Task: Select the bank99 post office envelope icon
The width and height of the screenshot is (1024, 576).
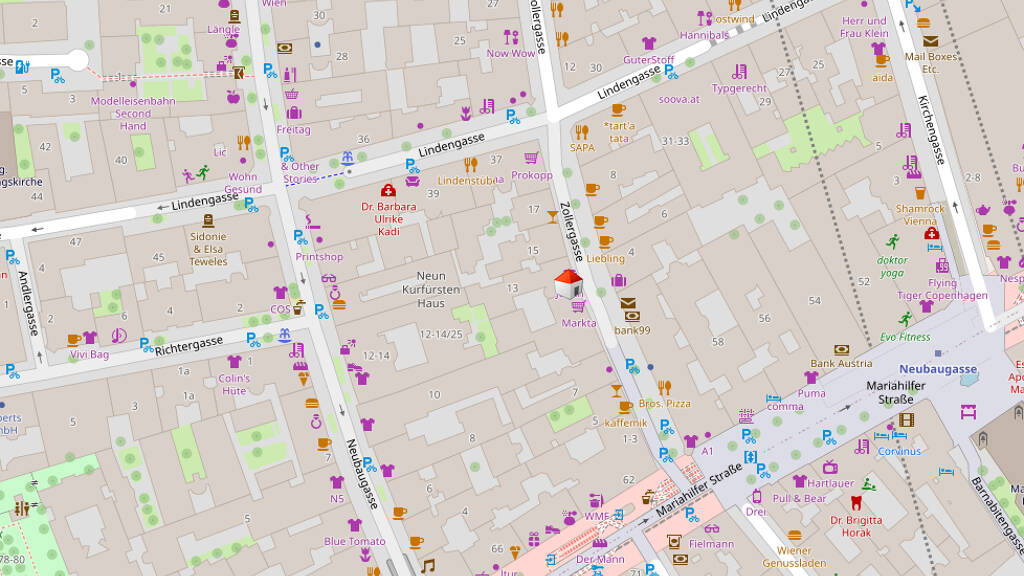Action: click(628, 304)
